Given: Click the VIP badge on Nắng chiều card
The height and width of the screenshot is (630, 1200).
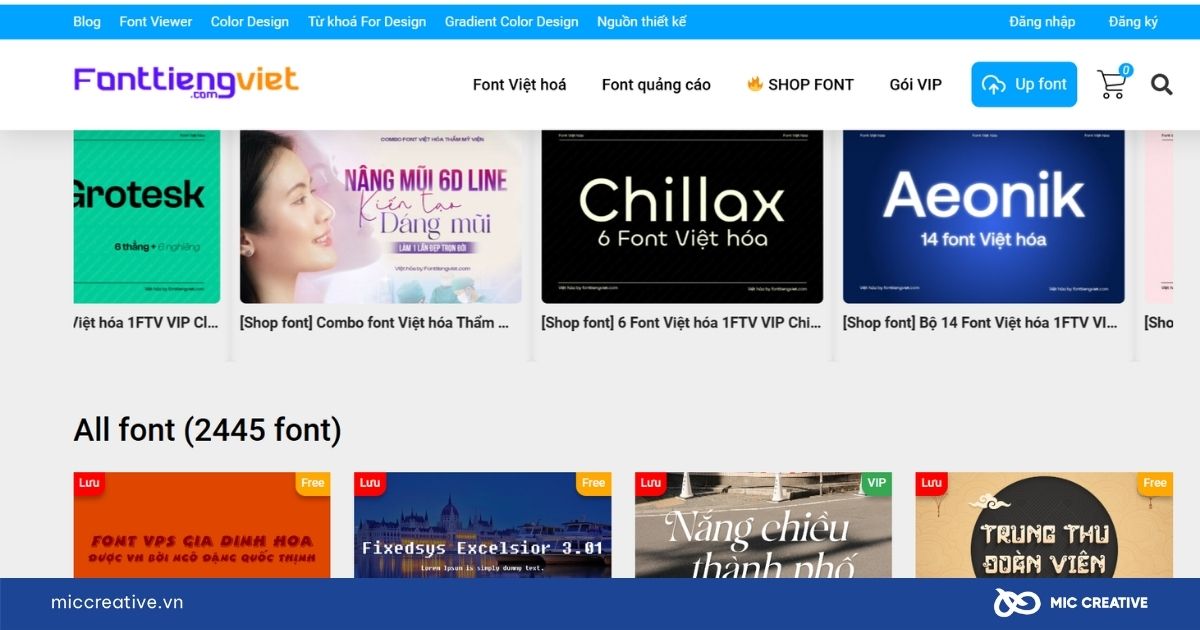Looking at the screenshot, I should point(876,483).
